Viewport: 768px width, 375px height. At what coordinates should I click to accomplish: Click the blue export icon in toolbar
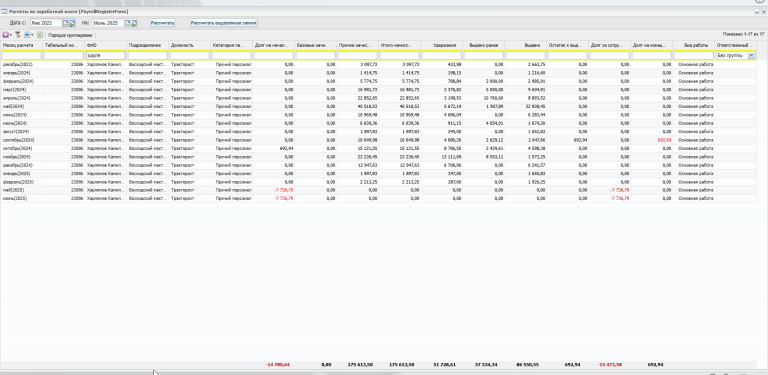click(27, 35)
